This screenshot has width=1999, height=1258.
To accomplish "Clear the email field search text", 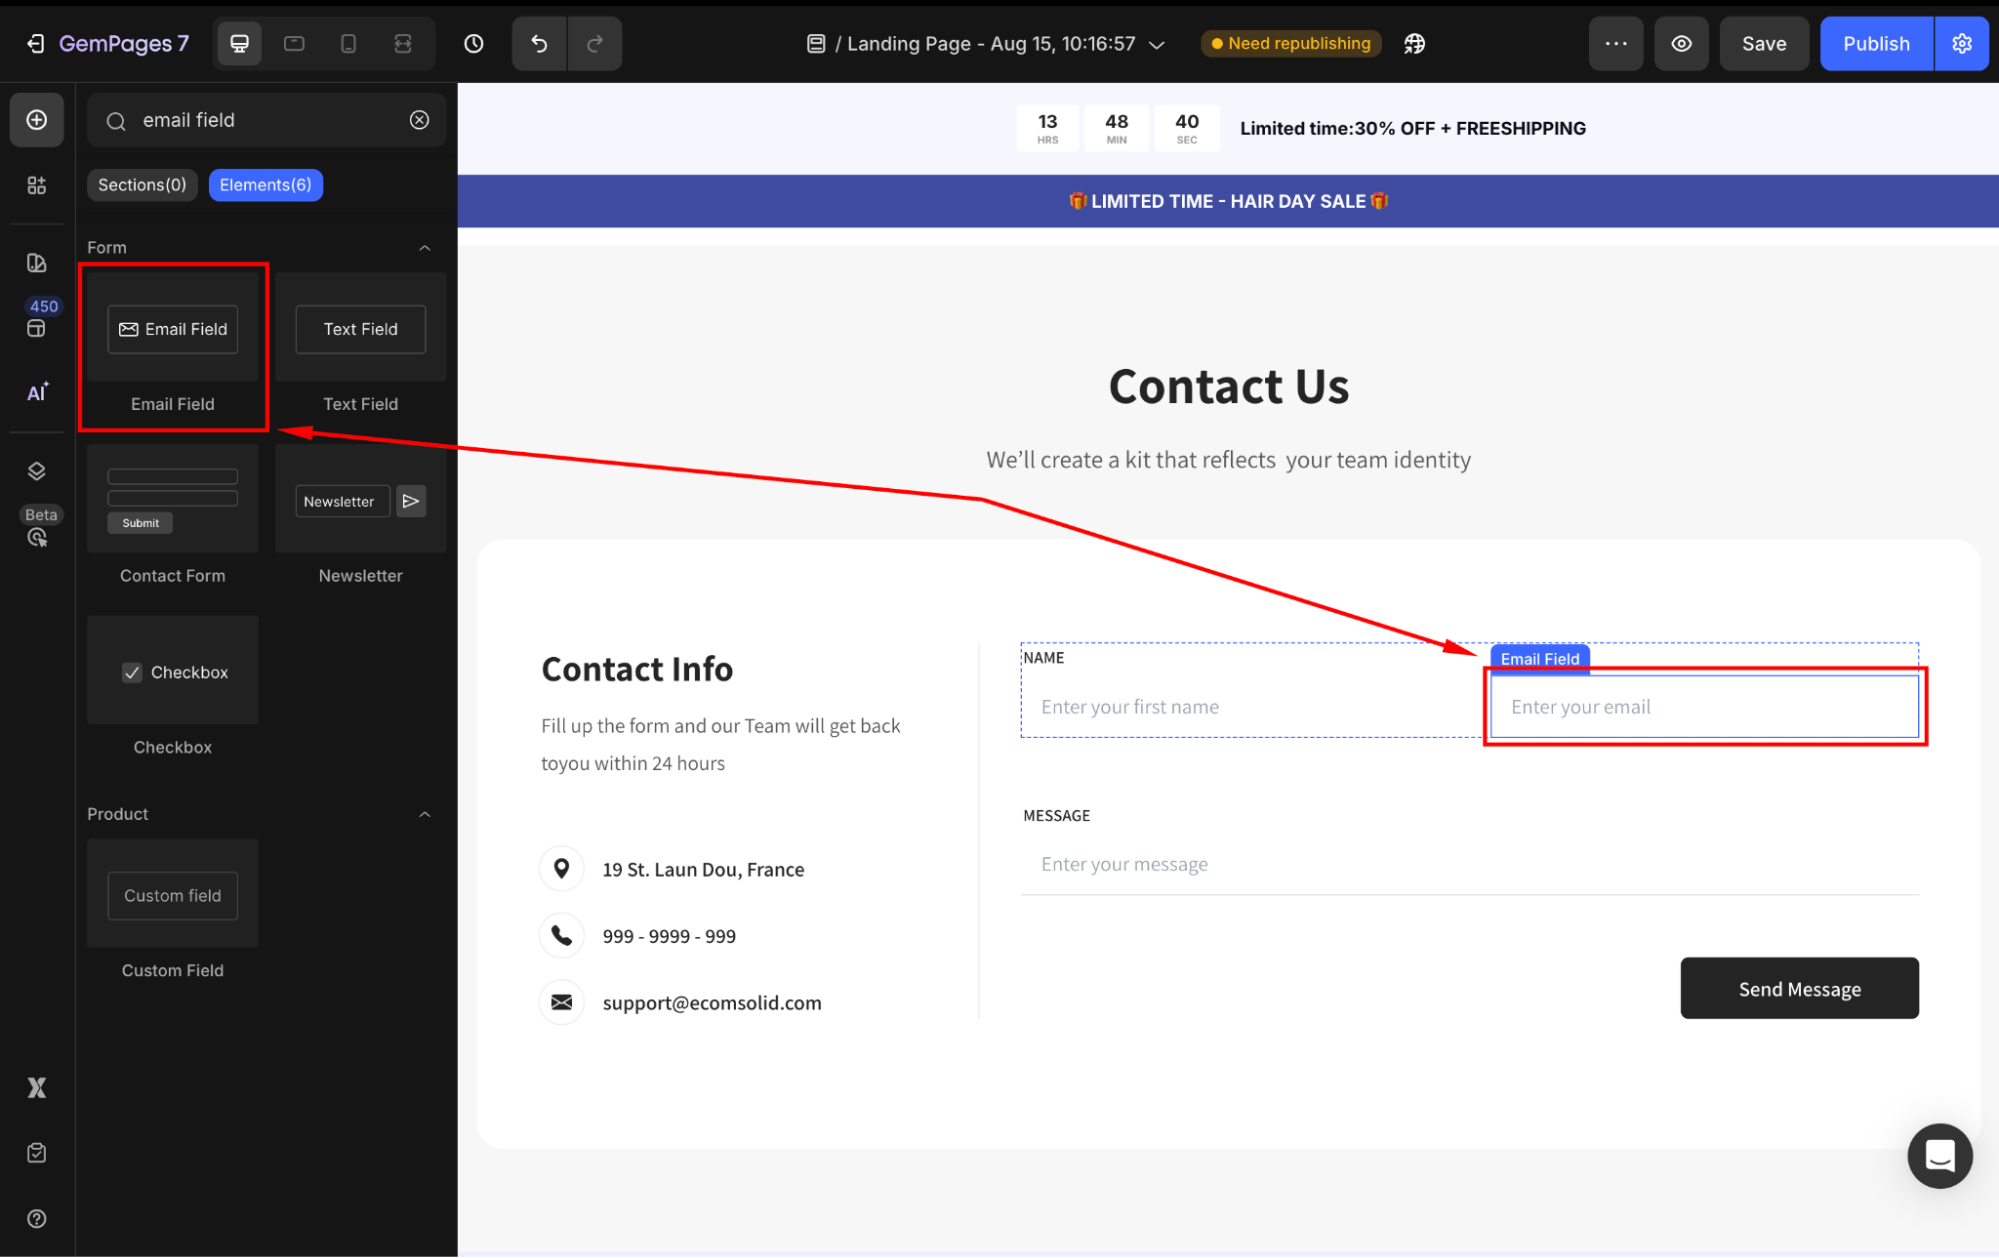I will (x=419, y=120).
